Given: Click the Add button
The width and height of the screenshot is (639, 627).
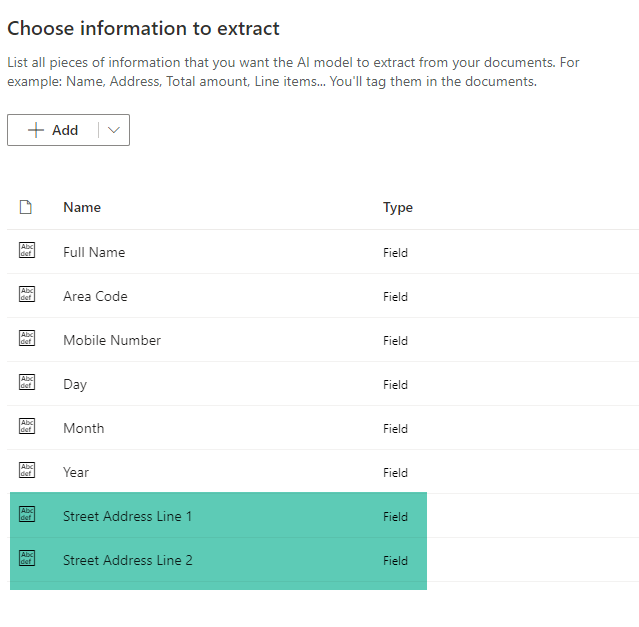Looking at the screenshot, I should point(54,130).
